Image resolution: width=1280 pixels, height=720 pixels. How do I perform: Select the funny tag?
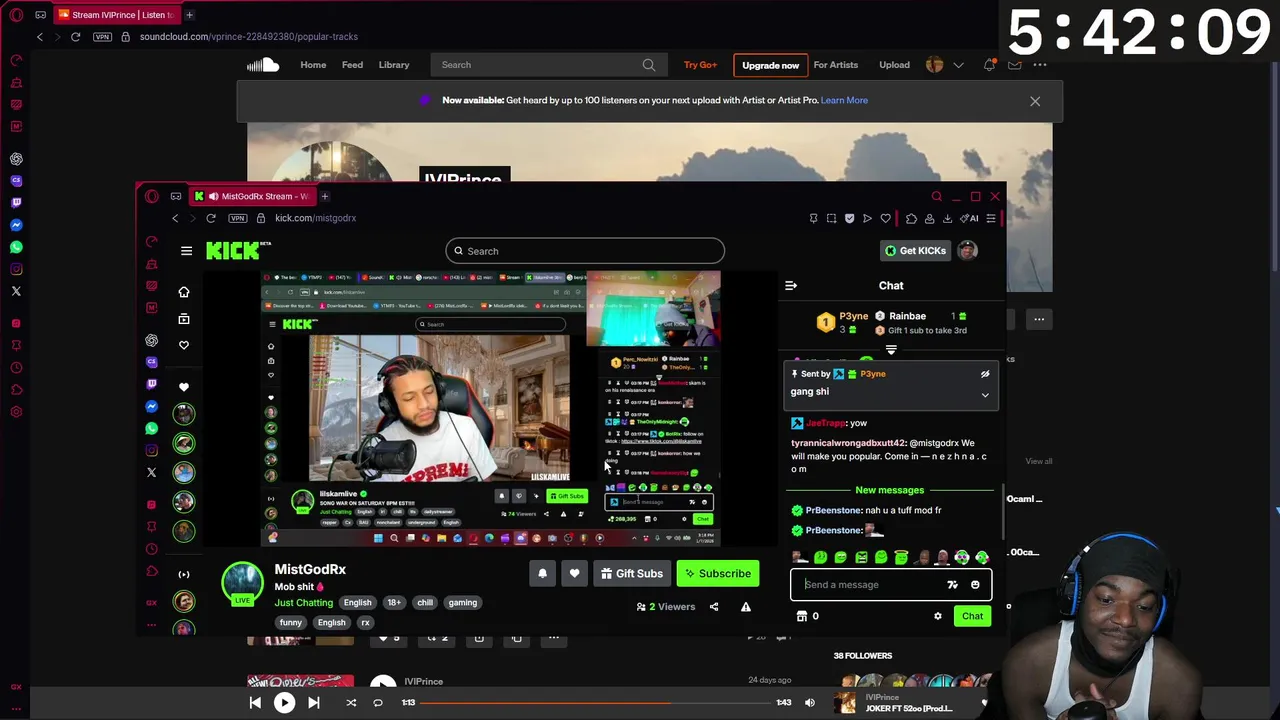(291, 623)
